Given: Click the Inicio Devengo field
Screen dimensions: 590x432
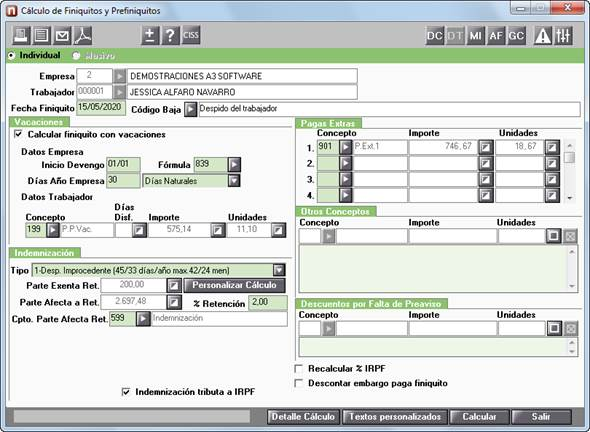Looking at the screenshot, I should pyautogui.click(x=123, y=164).
